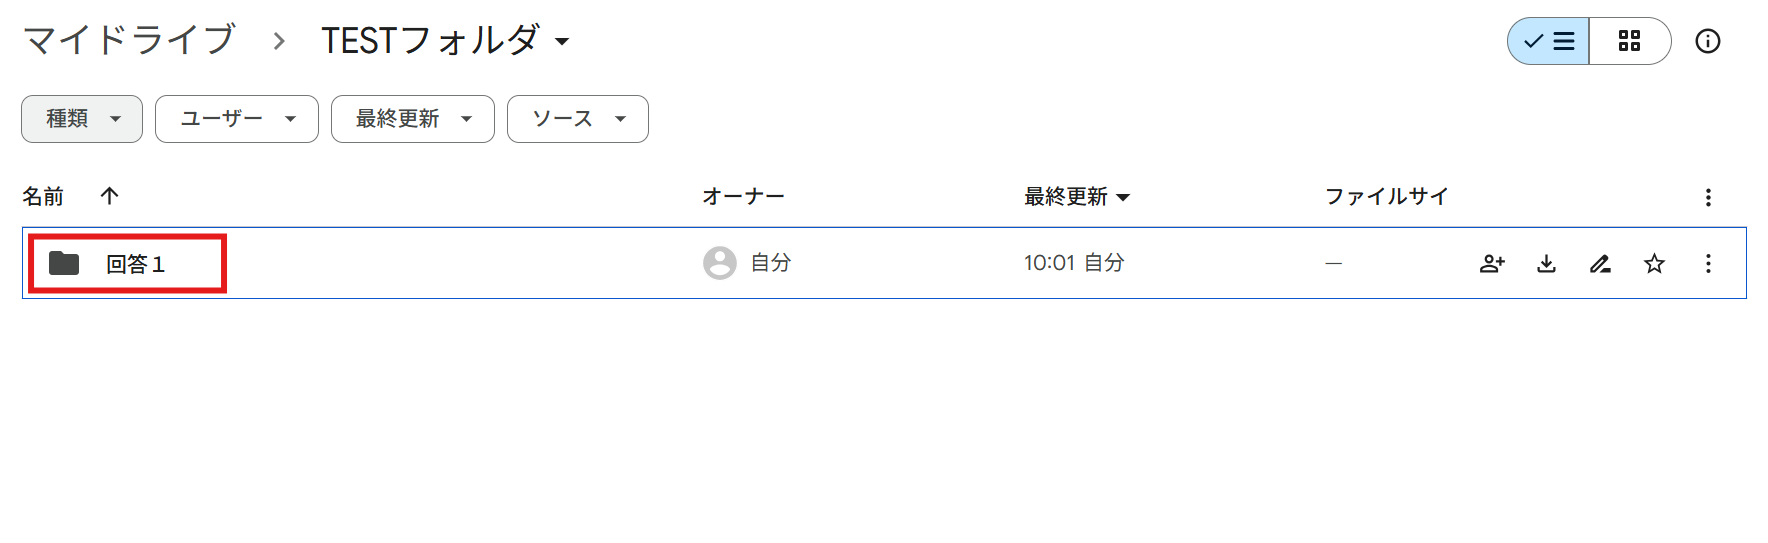Open the column header more options menu
Image resolution: width=1768 pixels, height=543 pixels.
click(1708, 197)
